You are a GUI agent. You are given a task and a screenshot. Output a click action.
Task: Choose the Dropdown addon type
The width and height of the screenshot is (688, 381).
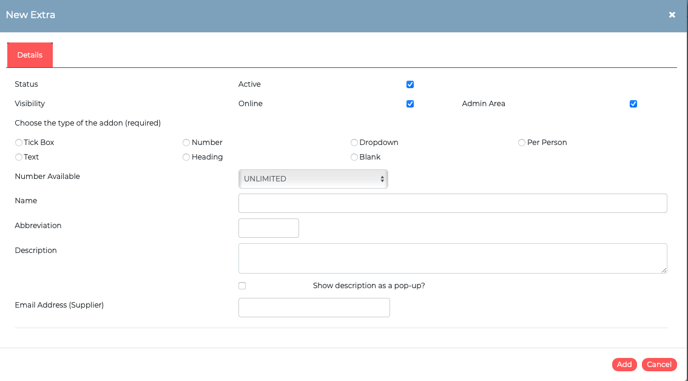pos(354,142)
